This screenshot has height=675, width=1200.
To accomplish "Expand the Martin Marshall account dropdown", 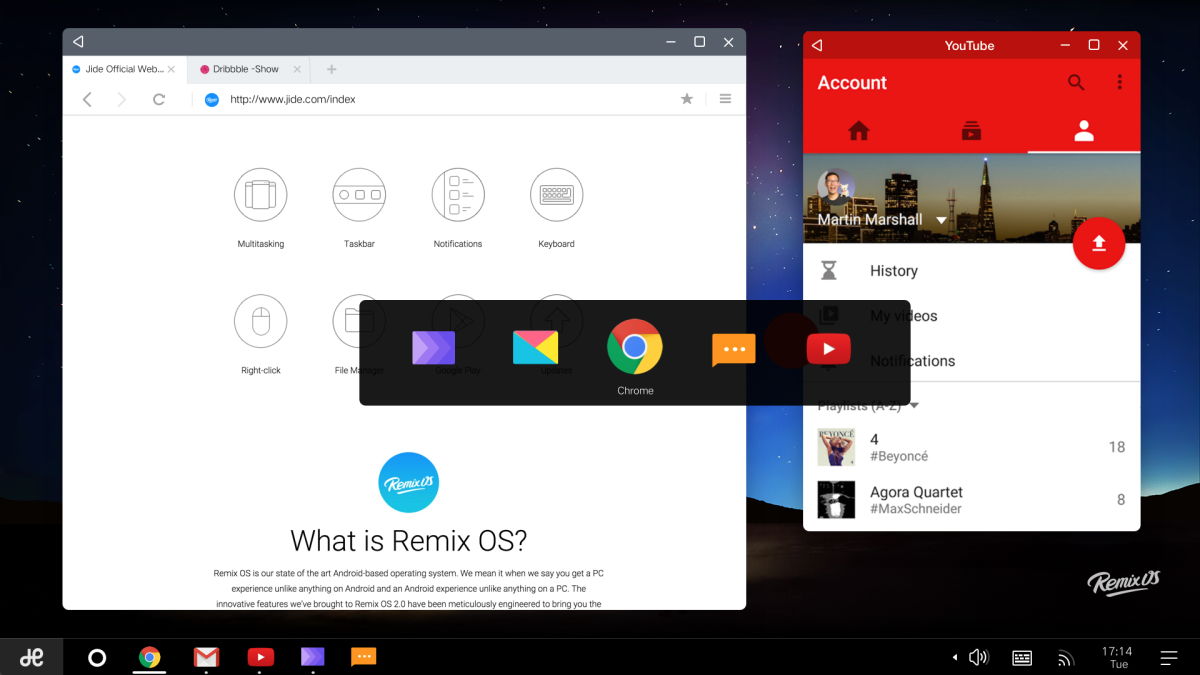I will coord(941,220).
